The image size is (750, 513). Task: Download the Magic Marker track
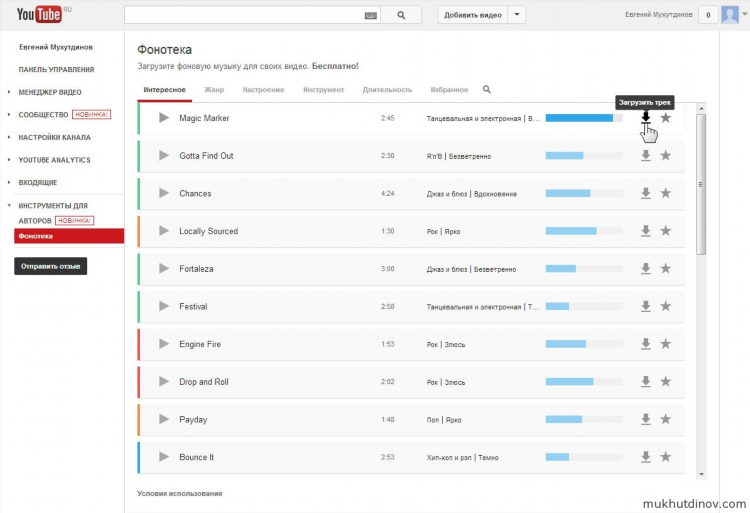pyautogui.click(x=646, y=118)
